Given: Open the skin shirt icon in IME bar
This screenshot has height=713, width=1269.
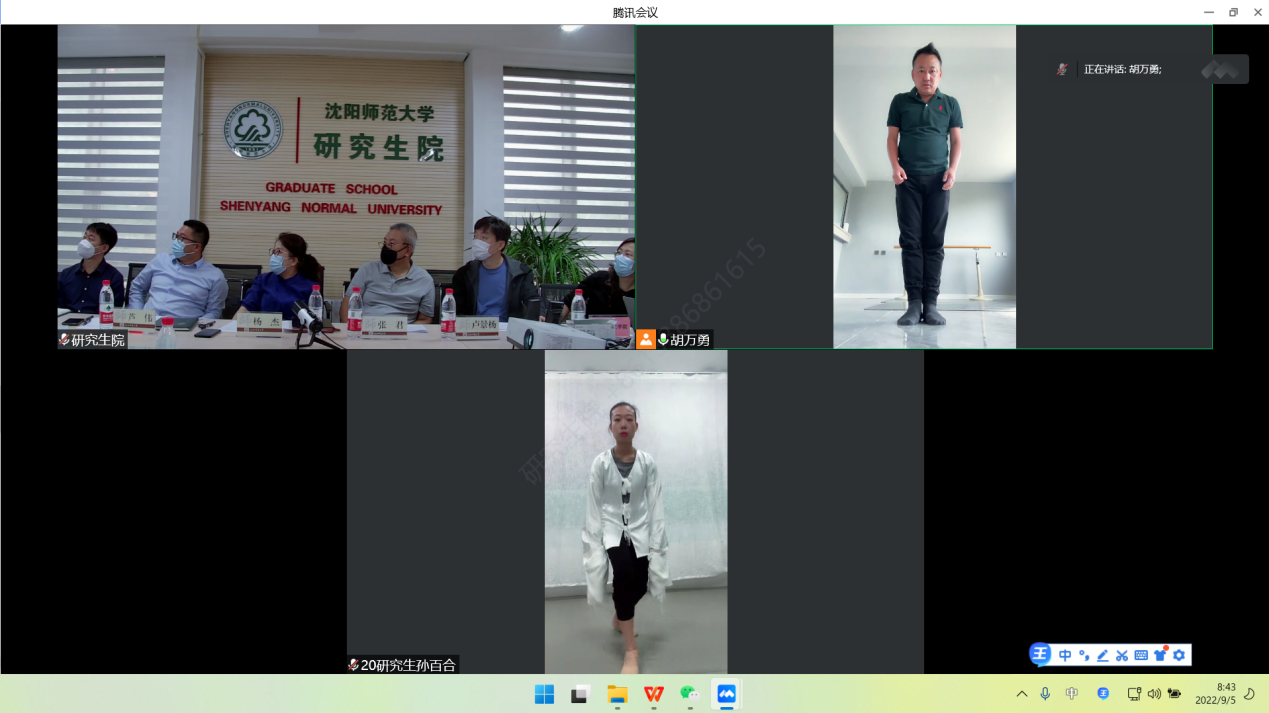Looking at the screenshot, I should pyautogui.click(x=1160, y=655).
